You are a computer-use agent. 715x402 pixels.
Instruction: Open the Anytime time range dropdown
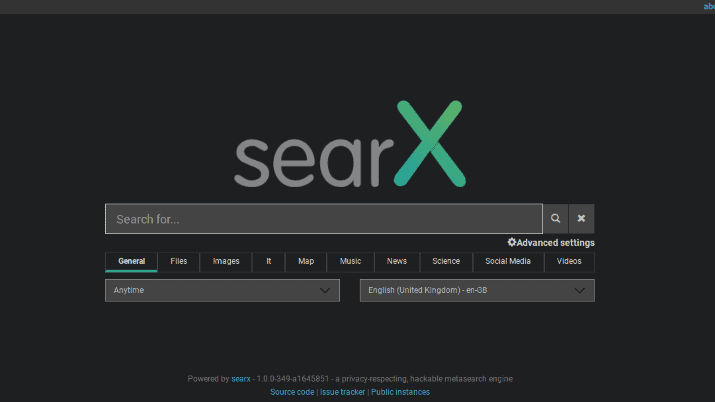click(x=223, y=290)
